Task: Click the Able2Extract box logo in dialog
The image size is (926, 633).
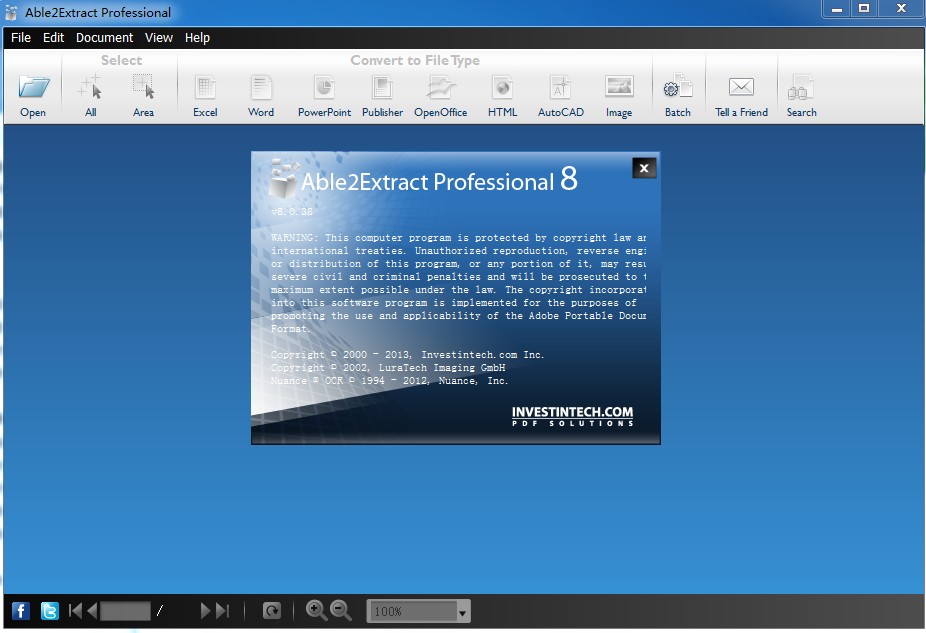Action: (x=284, y=178)
